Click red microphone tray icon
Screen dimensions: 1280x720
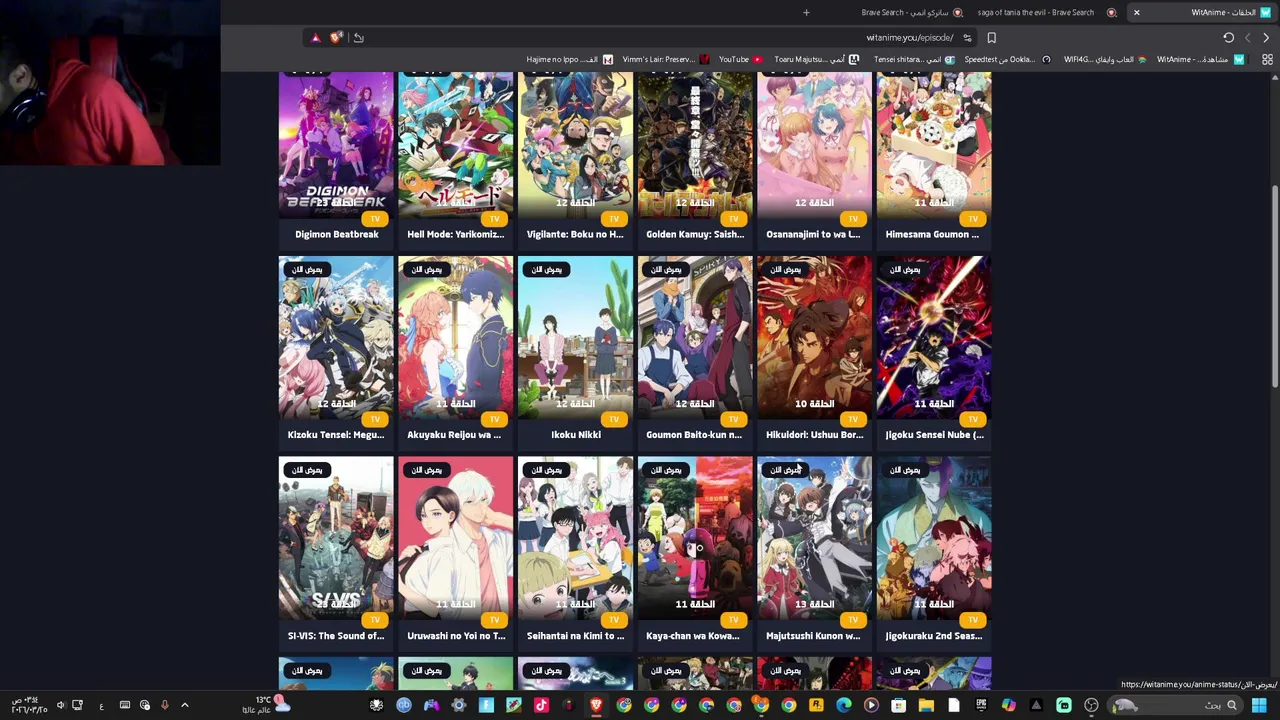(x=165, y=705)
